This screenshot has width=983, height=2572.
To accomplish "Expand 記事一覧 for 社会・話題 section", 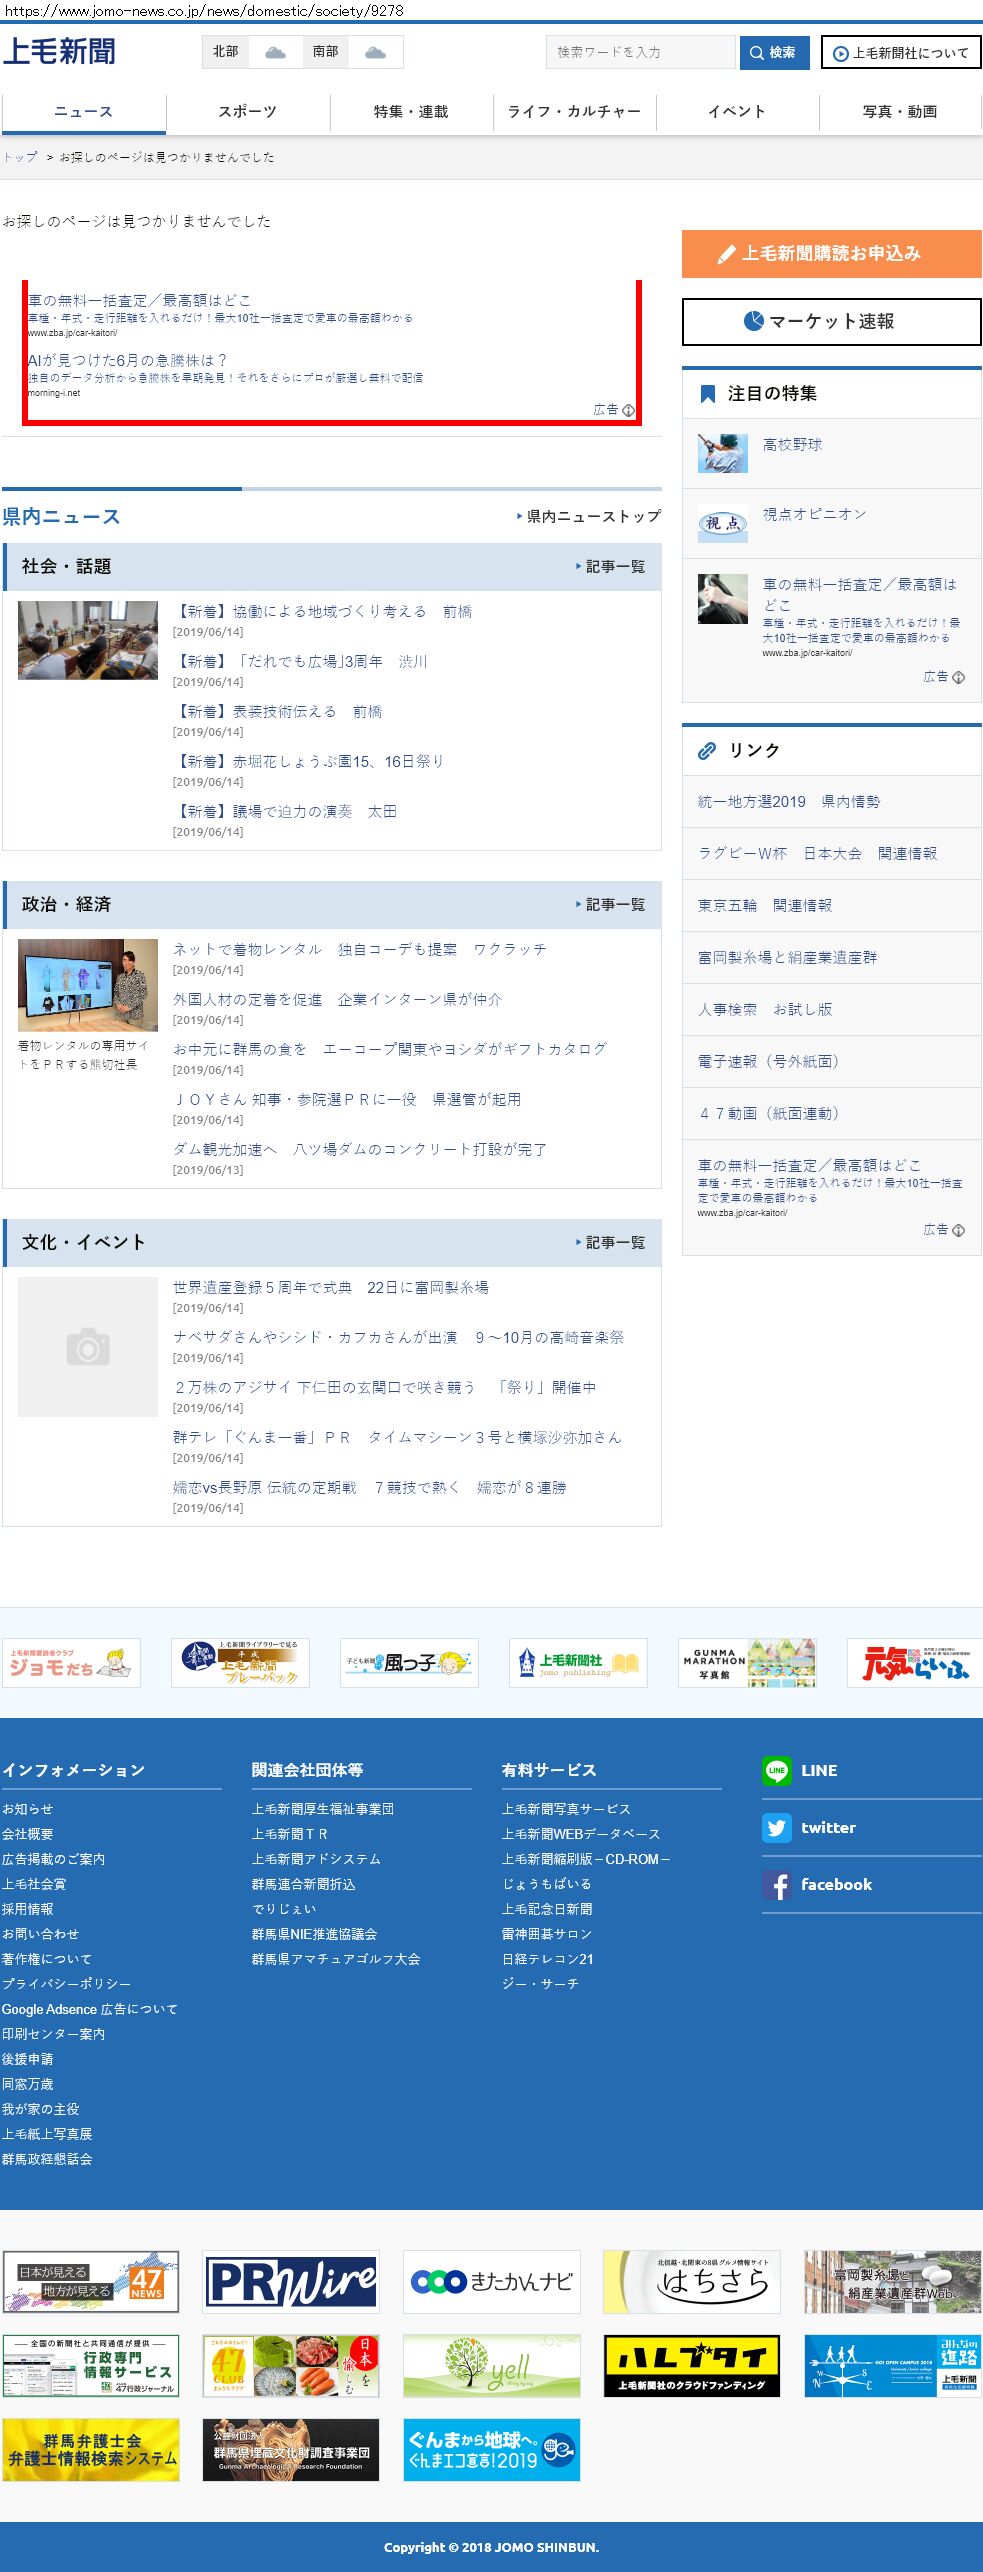I will 611,567.
